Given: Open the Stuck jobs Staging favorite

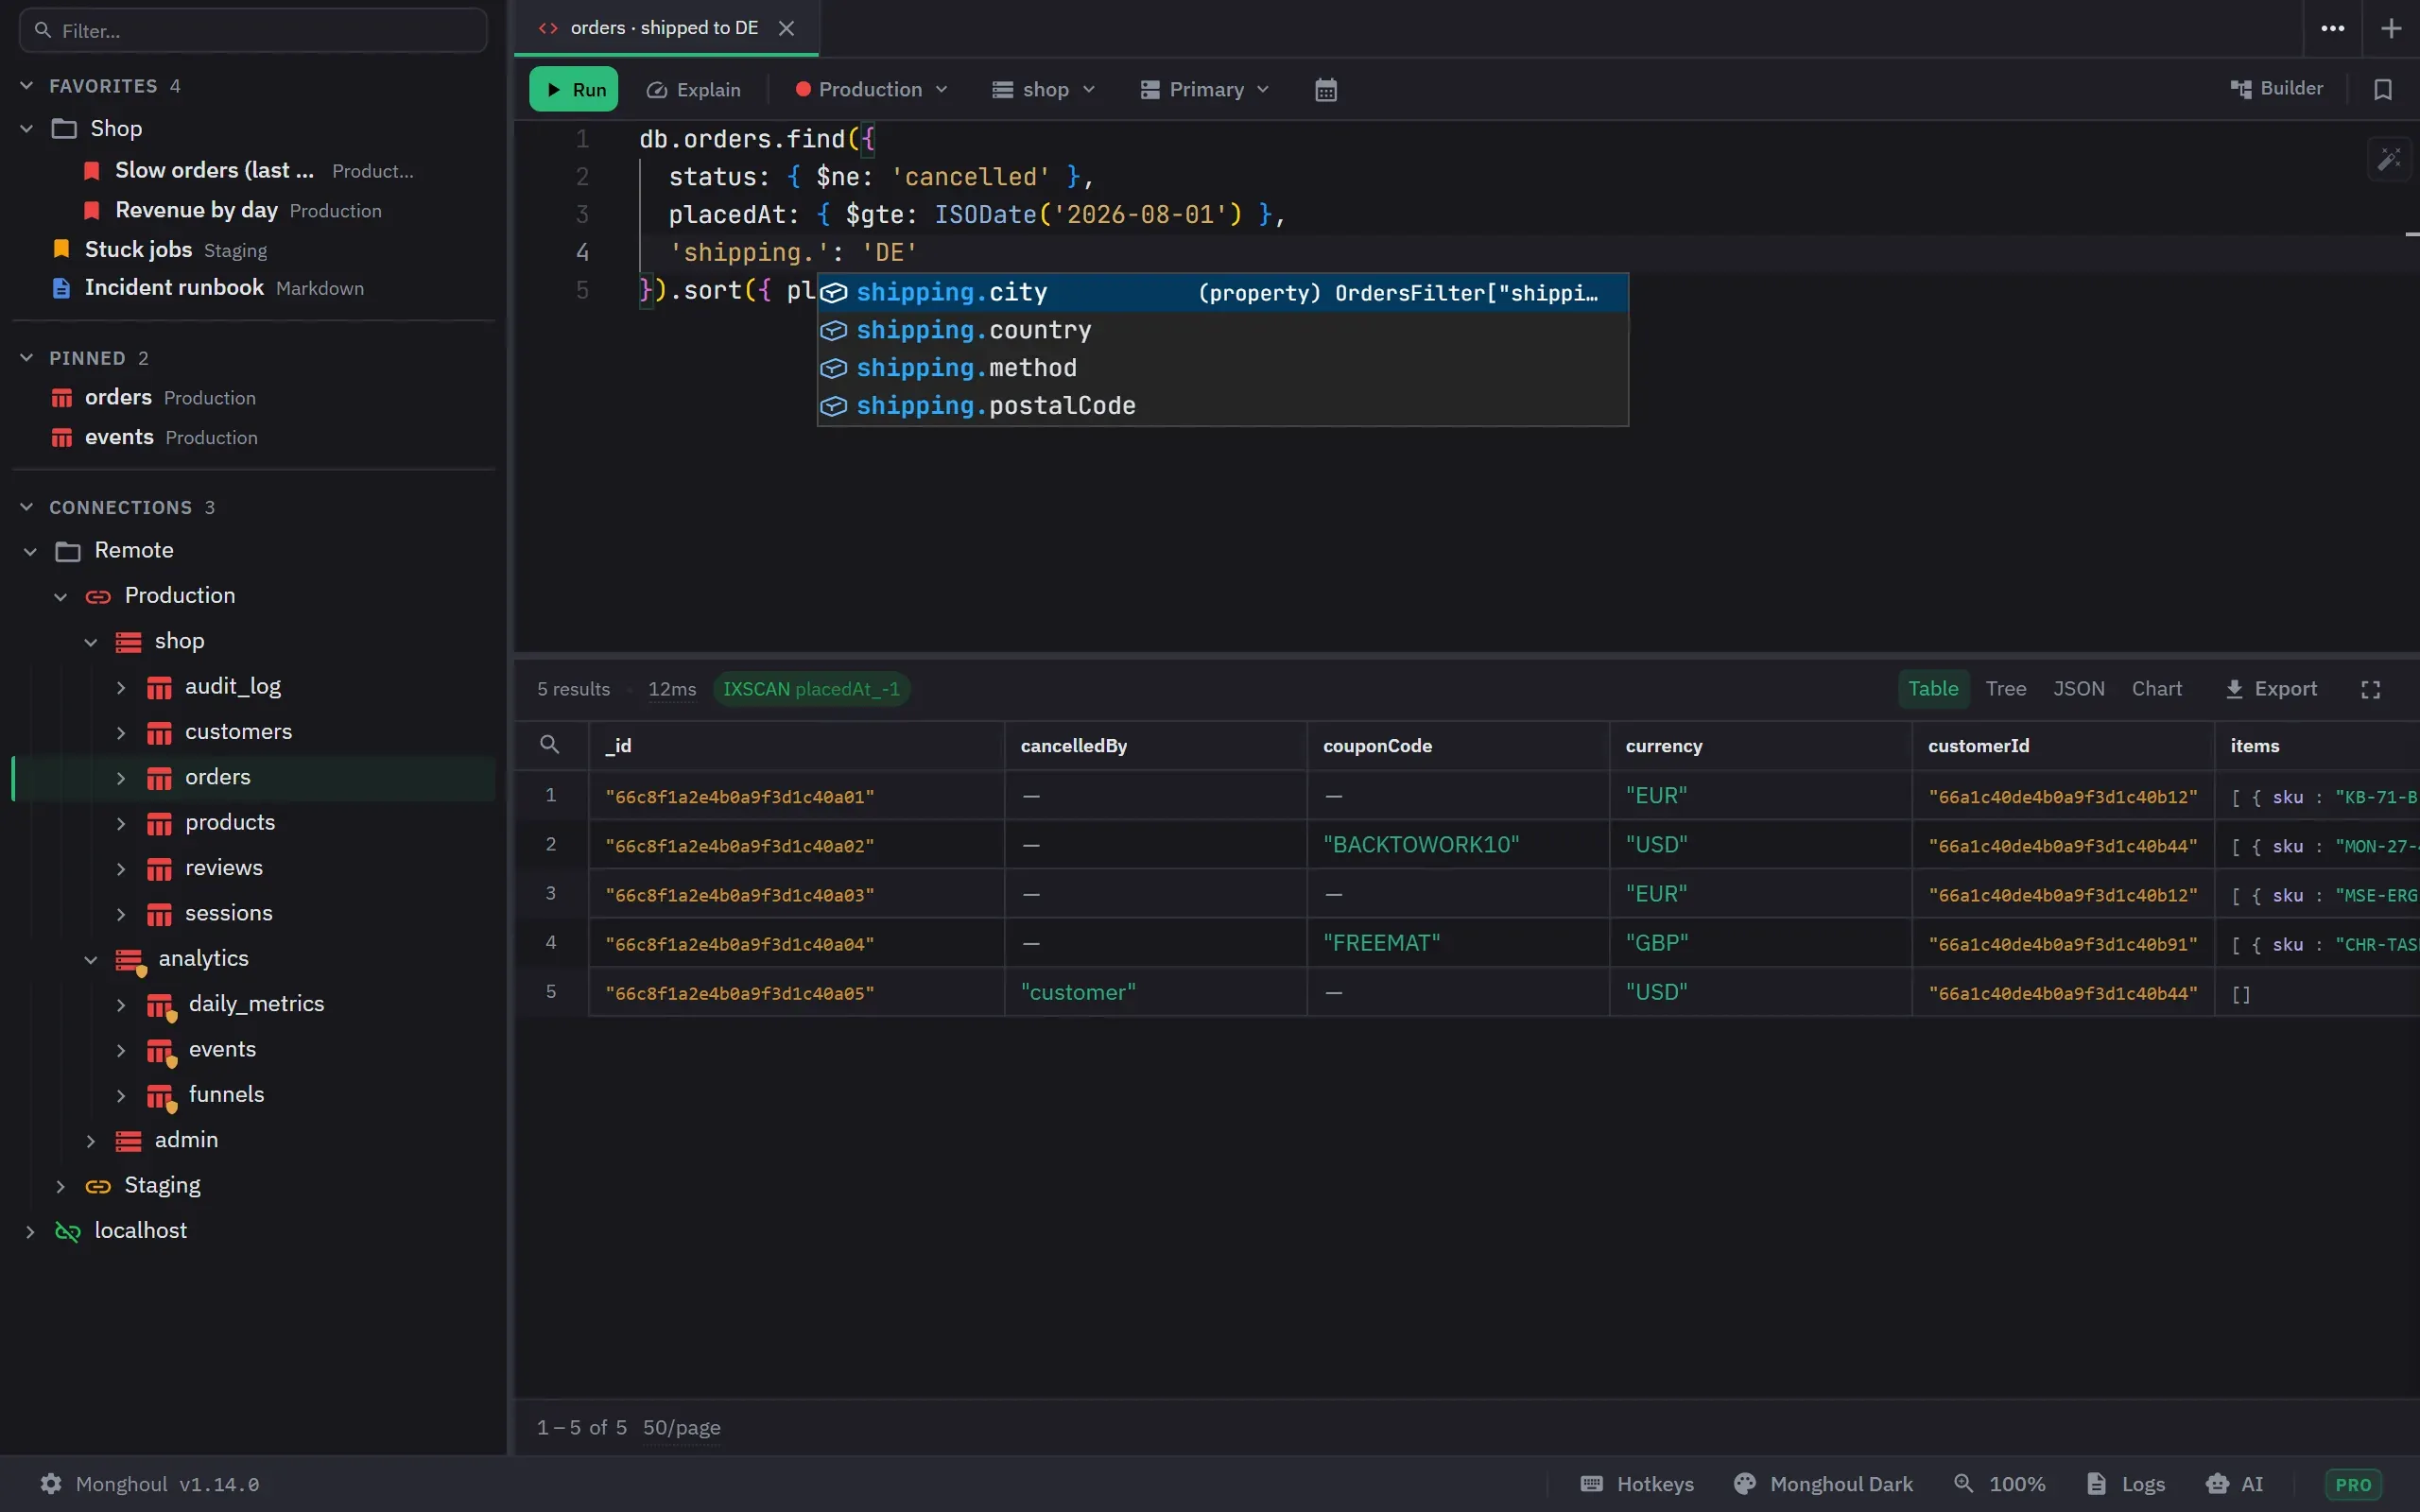Looking at the screenshot, I should 160,249.
